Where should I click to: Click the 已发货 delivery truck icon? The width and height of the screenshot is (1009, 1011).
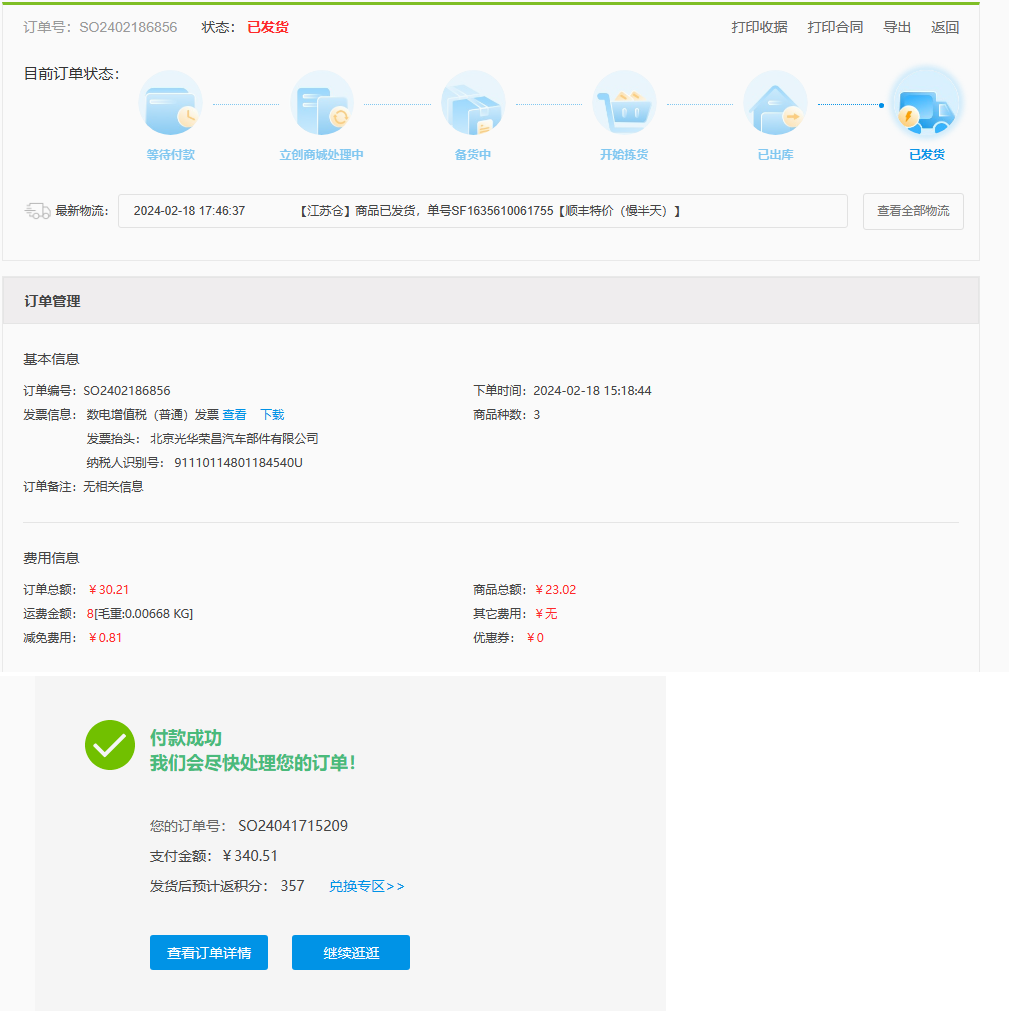point(926,103)
